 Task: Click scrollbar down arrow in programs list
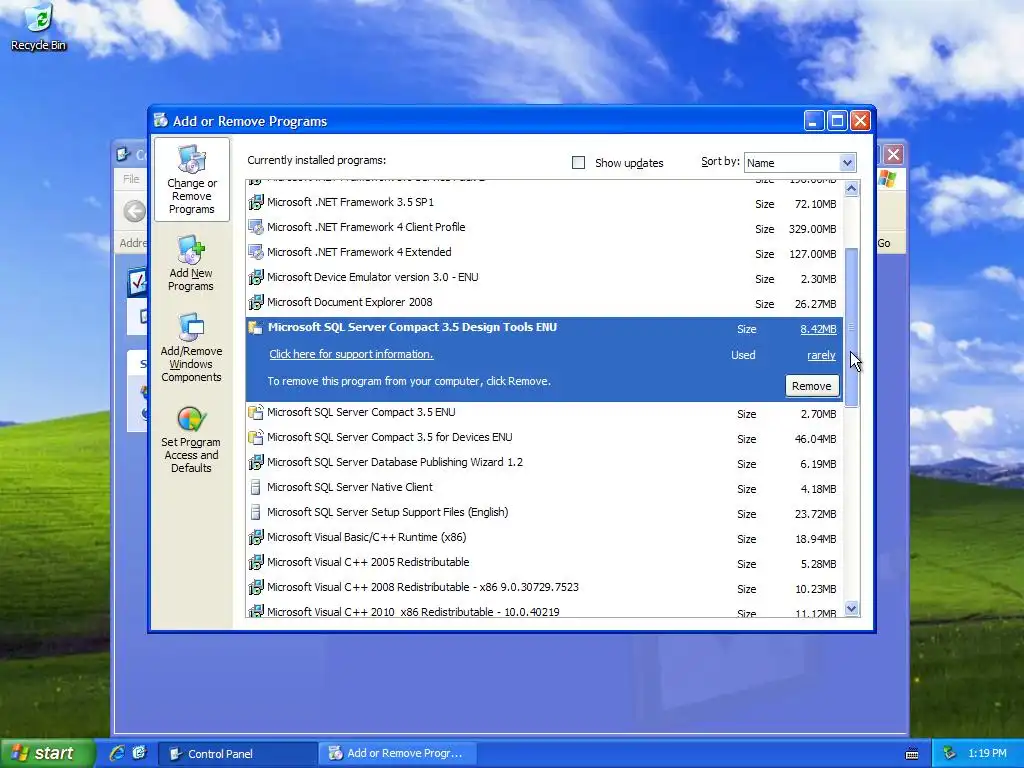[x=851, y=609]
